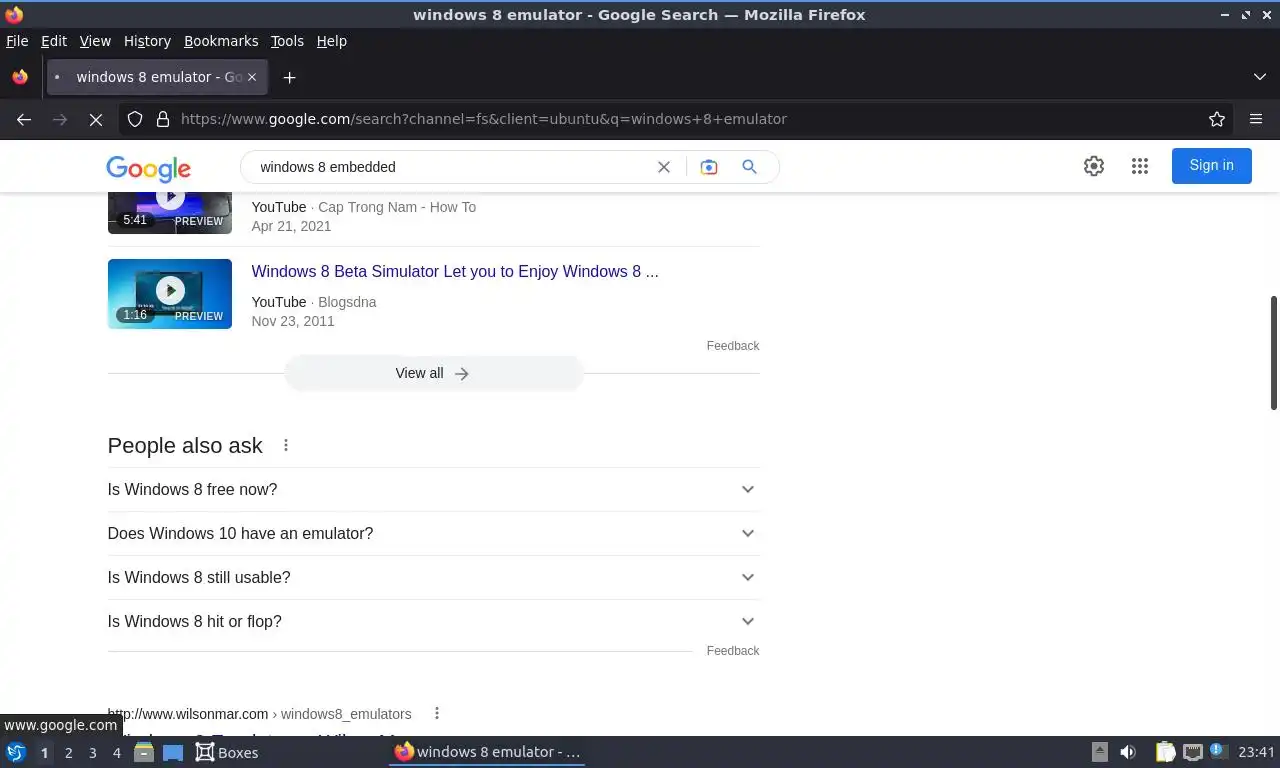Open the update notifier tray icon
The width and height of the screenshot is (1280, 768).
coord(1218,750)
